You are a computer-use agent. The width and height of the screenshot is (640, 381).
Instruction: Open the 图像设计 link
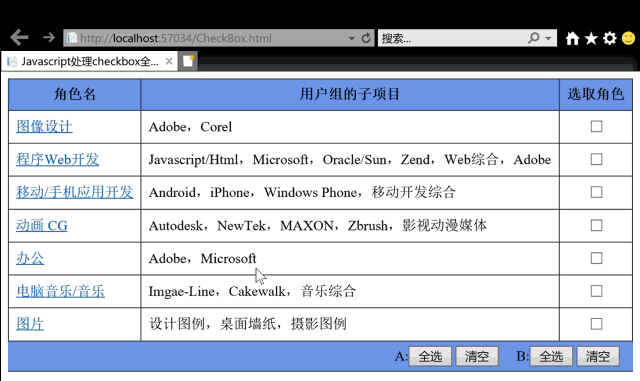coord(44,127)
